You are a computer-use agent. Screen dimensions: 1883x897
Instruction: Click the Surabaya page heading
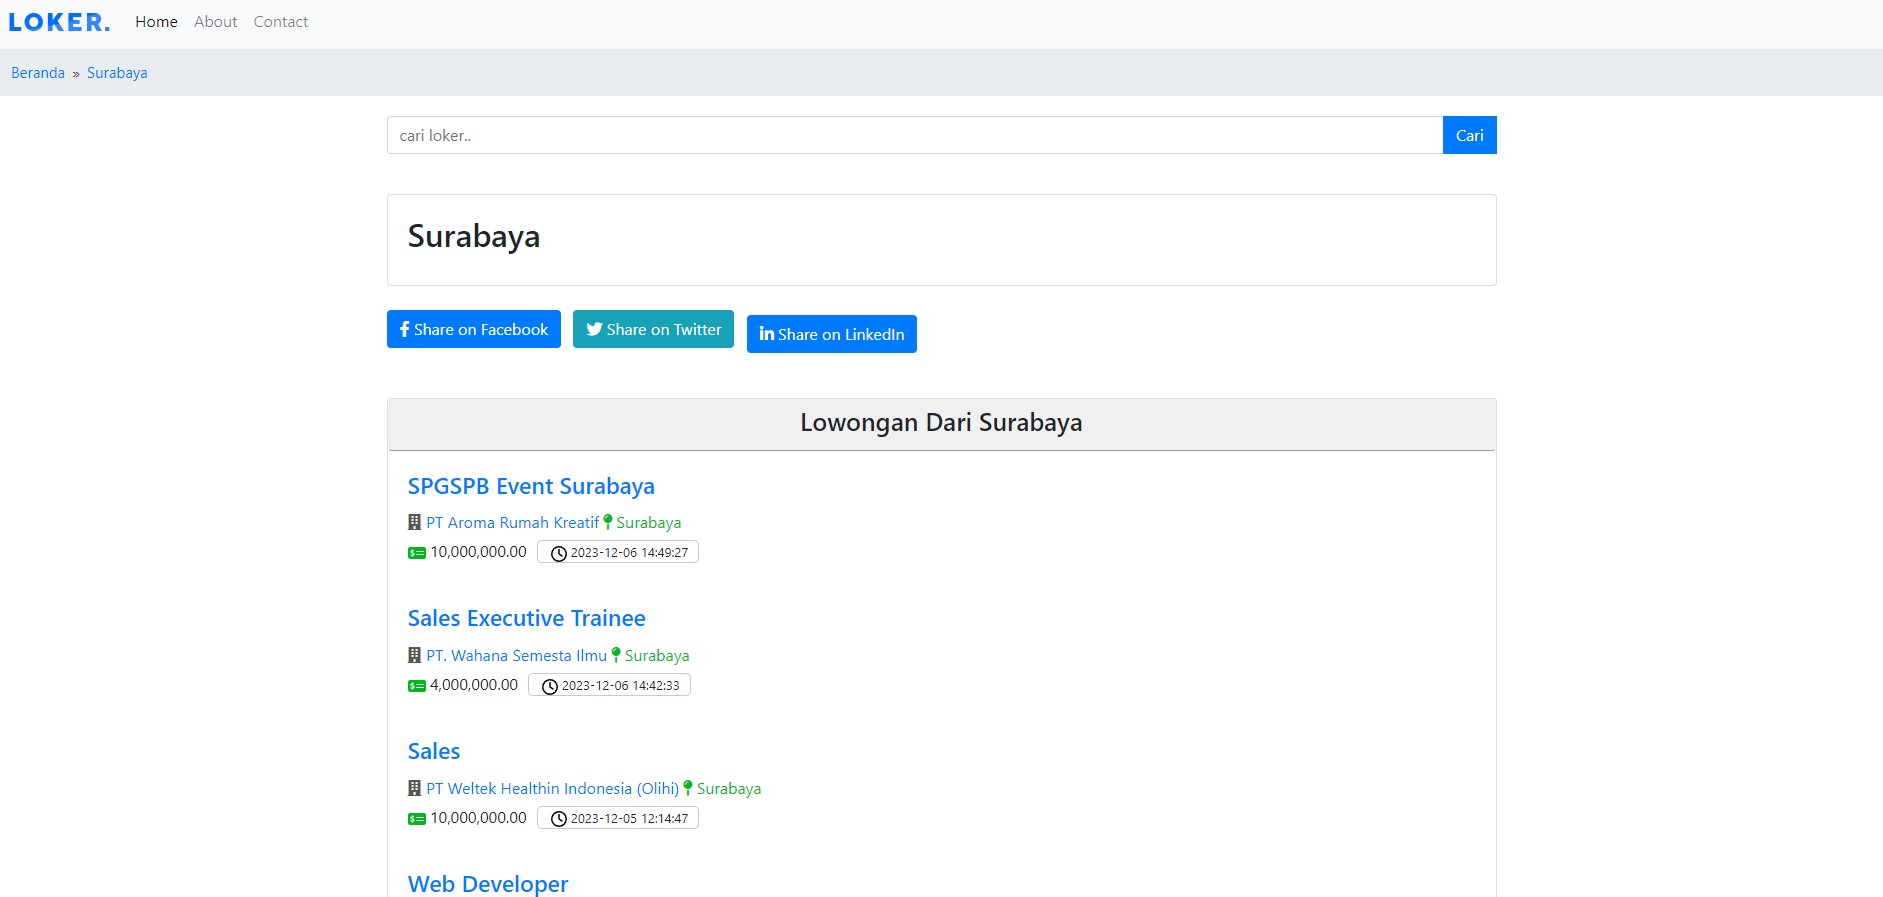point(474,237)
